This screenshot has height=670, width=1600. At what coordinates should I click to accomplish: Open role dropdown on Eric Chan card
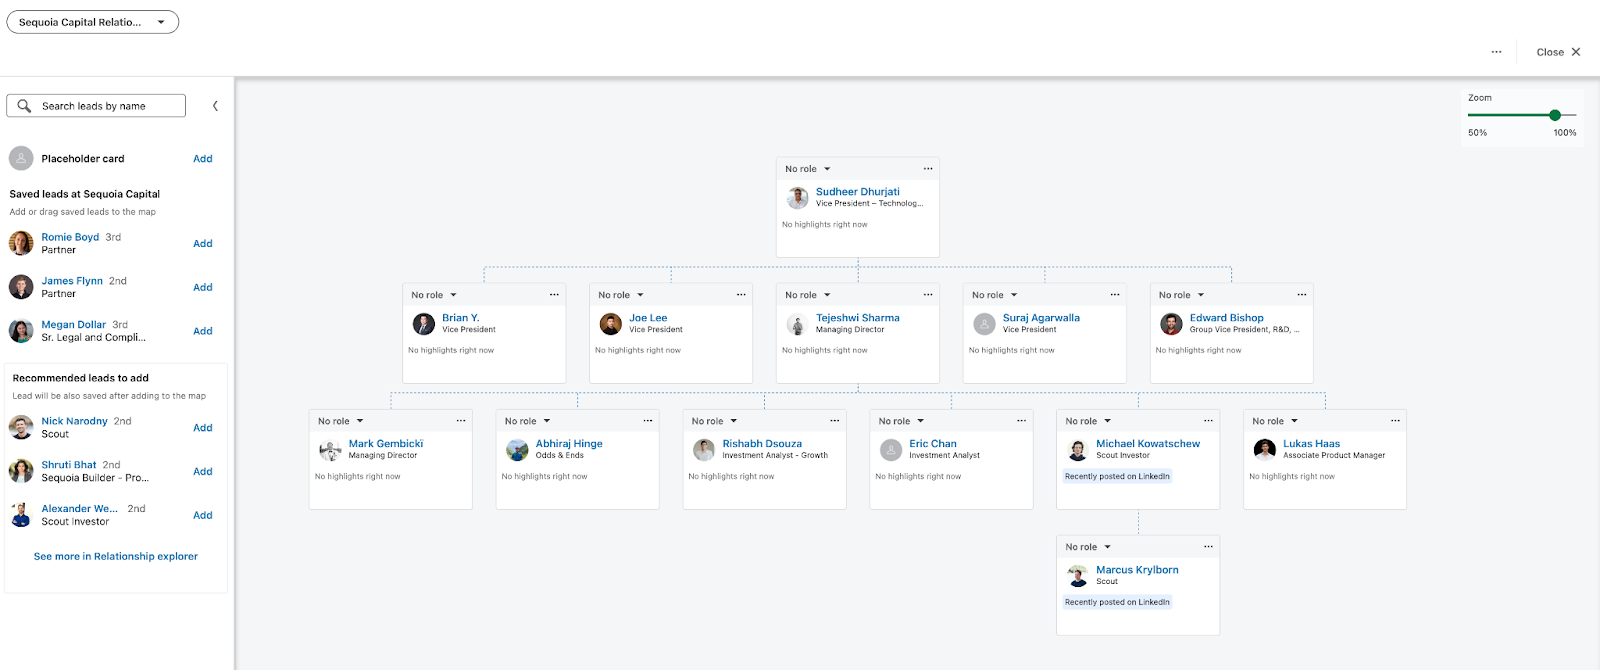pyautogui.click(x=902, y=421)
